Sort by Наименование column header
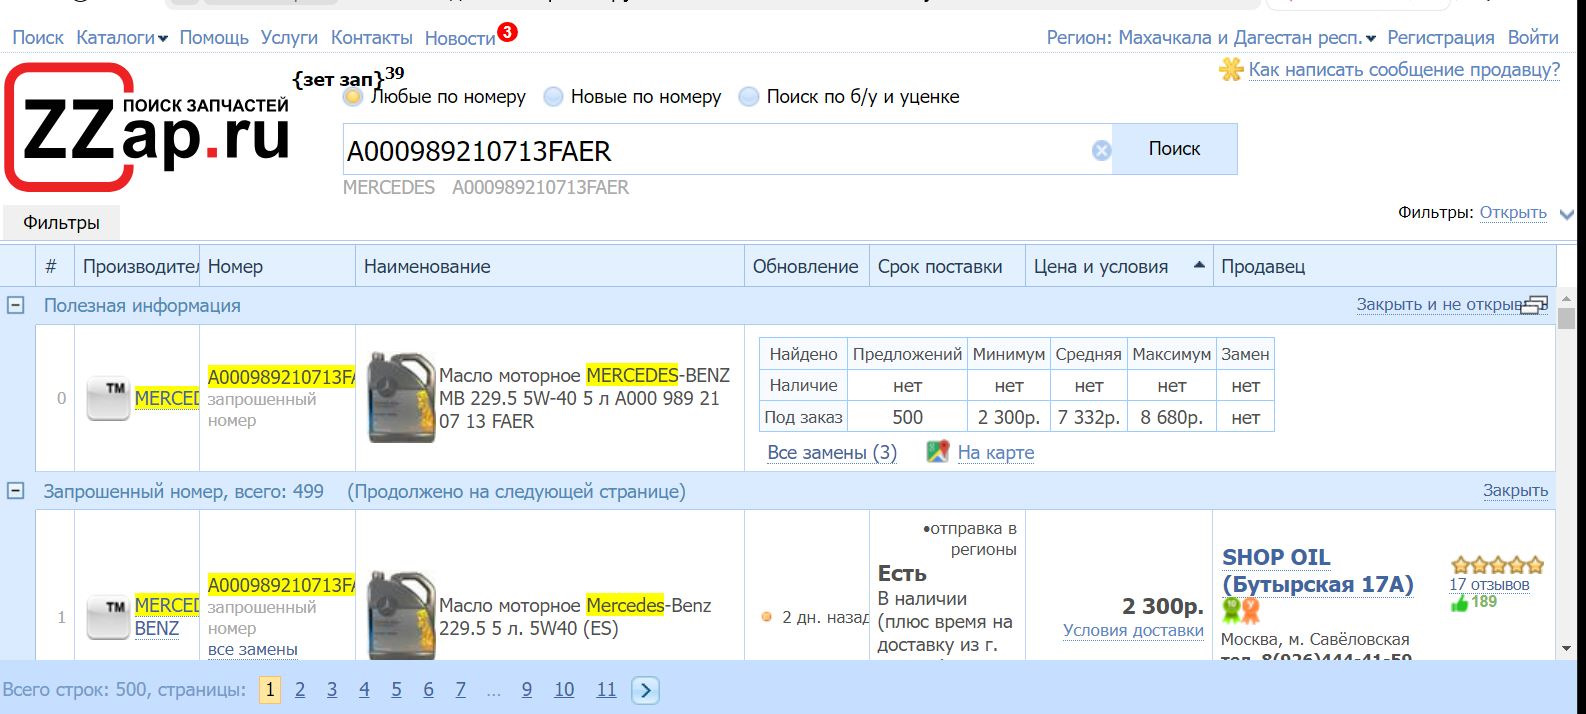 pyautogui.click(x=550, y=267)
